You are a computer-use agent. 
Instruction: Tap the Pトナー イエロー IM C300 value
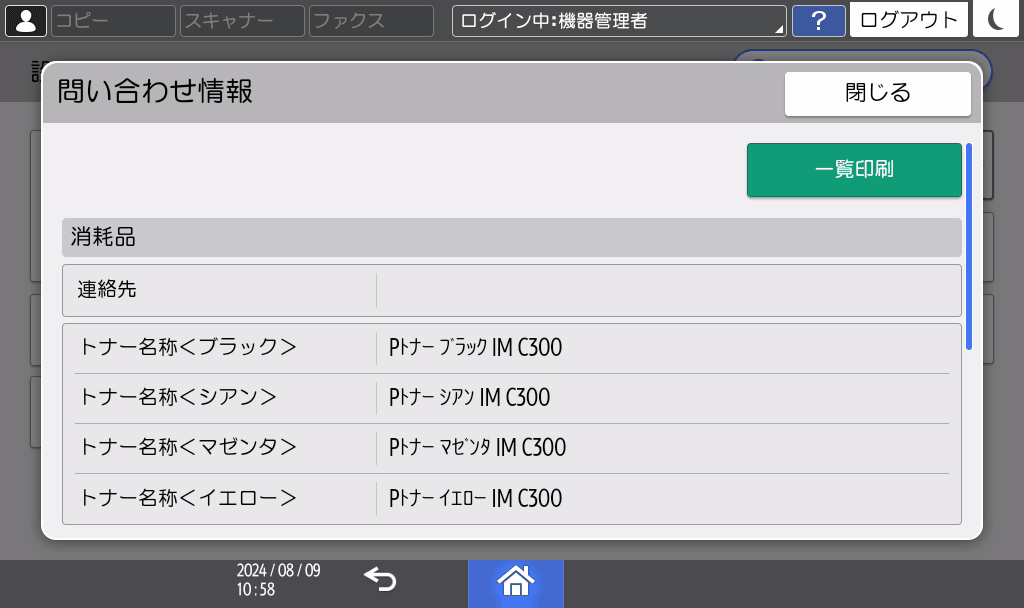(x=475, y=498)
